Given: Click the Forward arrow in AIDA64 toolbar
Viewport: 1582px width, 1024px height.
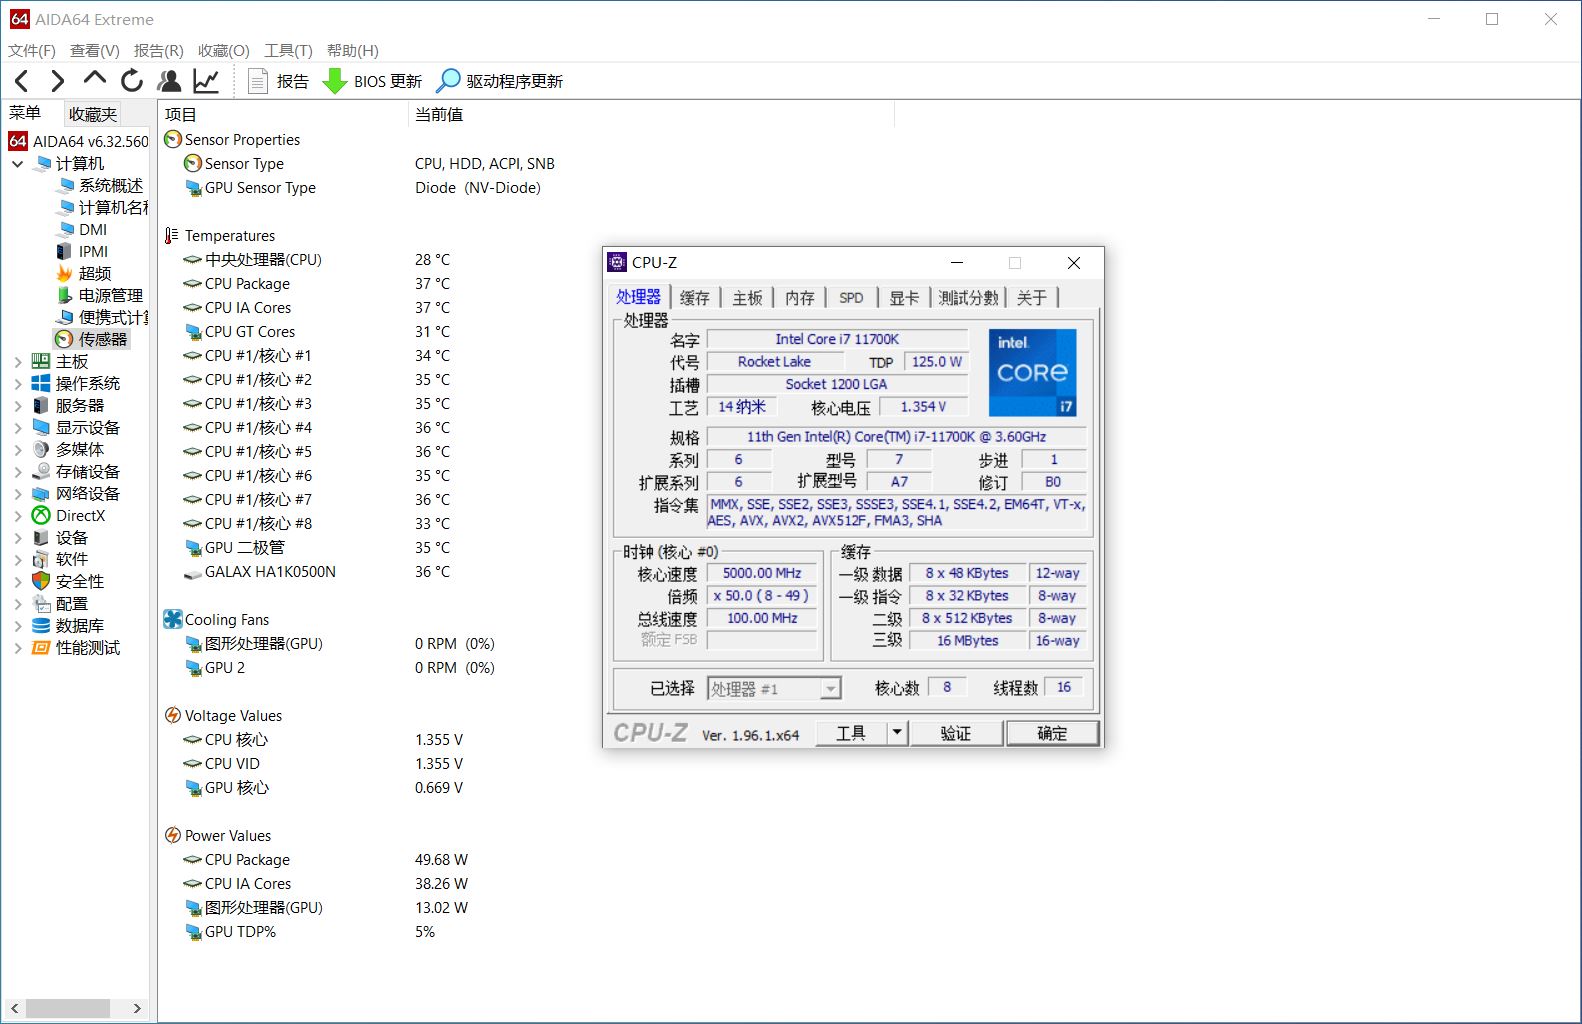Looking at the screenshot, I should [58, 81].
